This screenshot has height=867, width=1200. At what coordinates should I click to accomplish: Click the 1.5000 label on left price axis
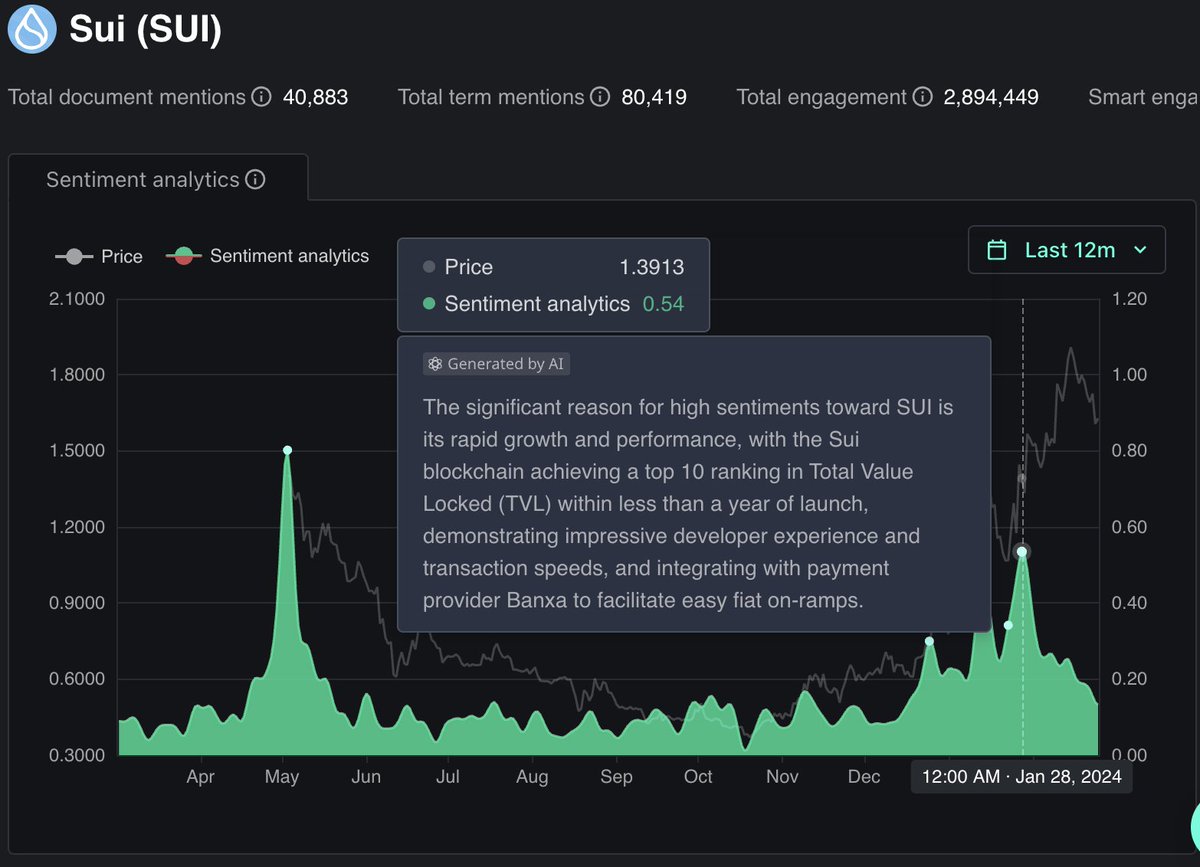79,451
